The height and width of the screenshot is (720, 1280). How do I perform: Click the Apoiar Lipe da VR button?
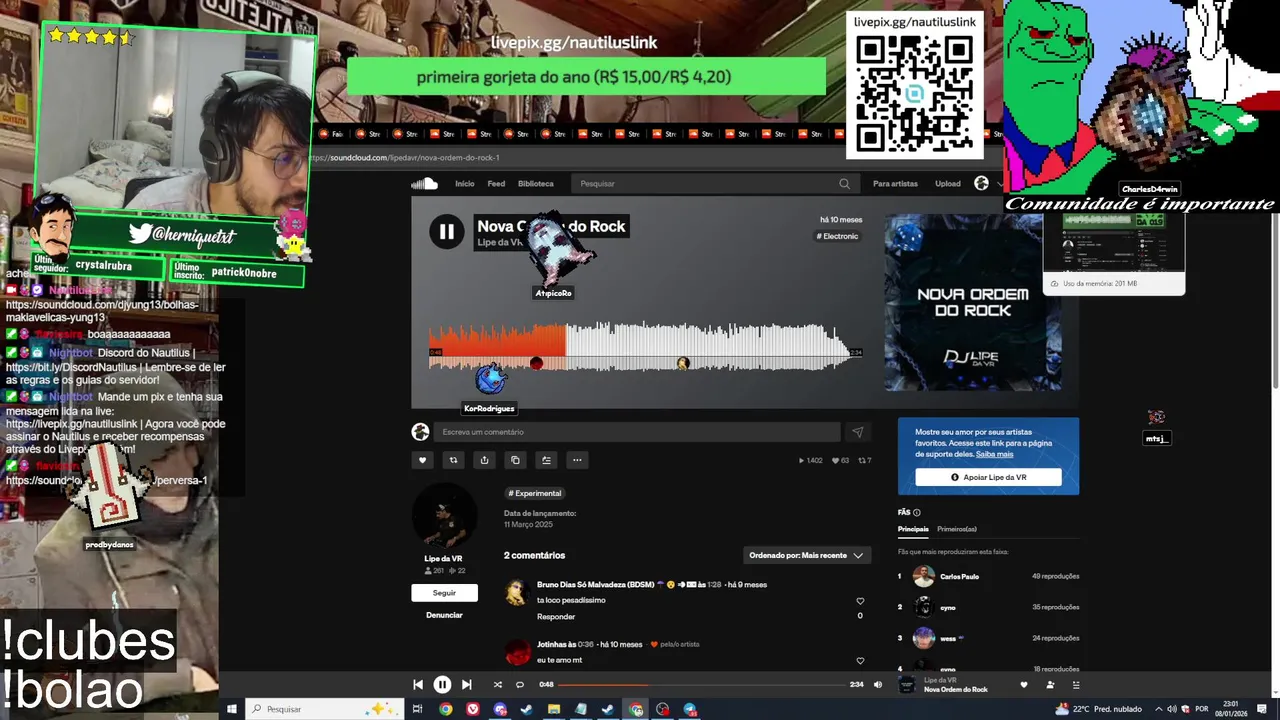[x=988, y=477]
